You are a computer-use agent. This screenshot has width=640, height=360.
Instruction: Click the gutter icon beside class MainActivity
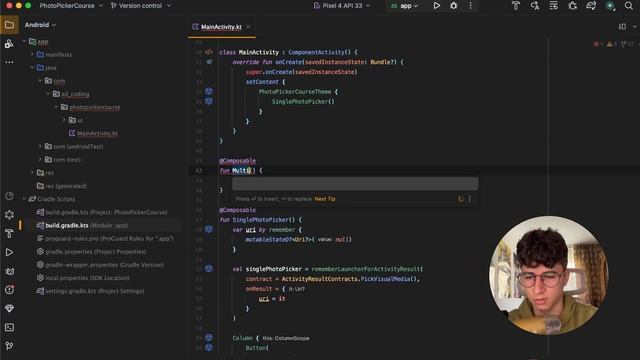(209, 52)
